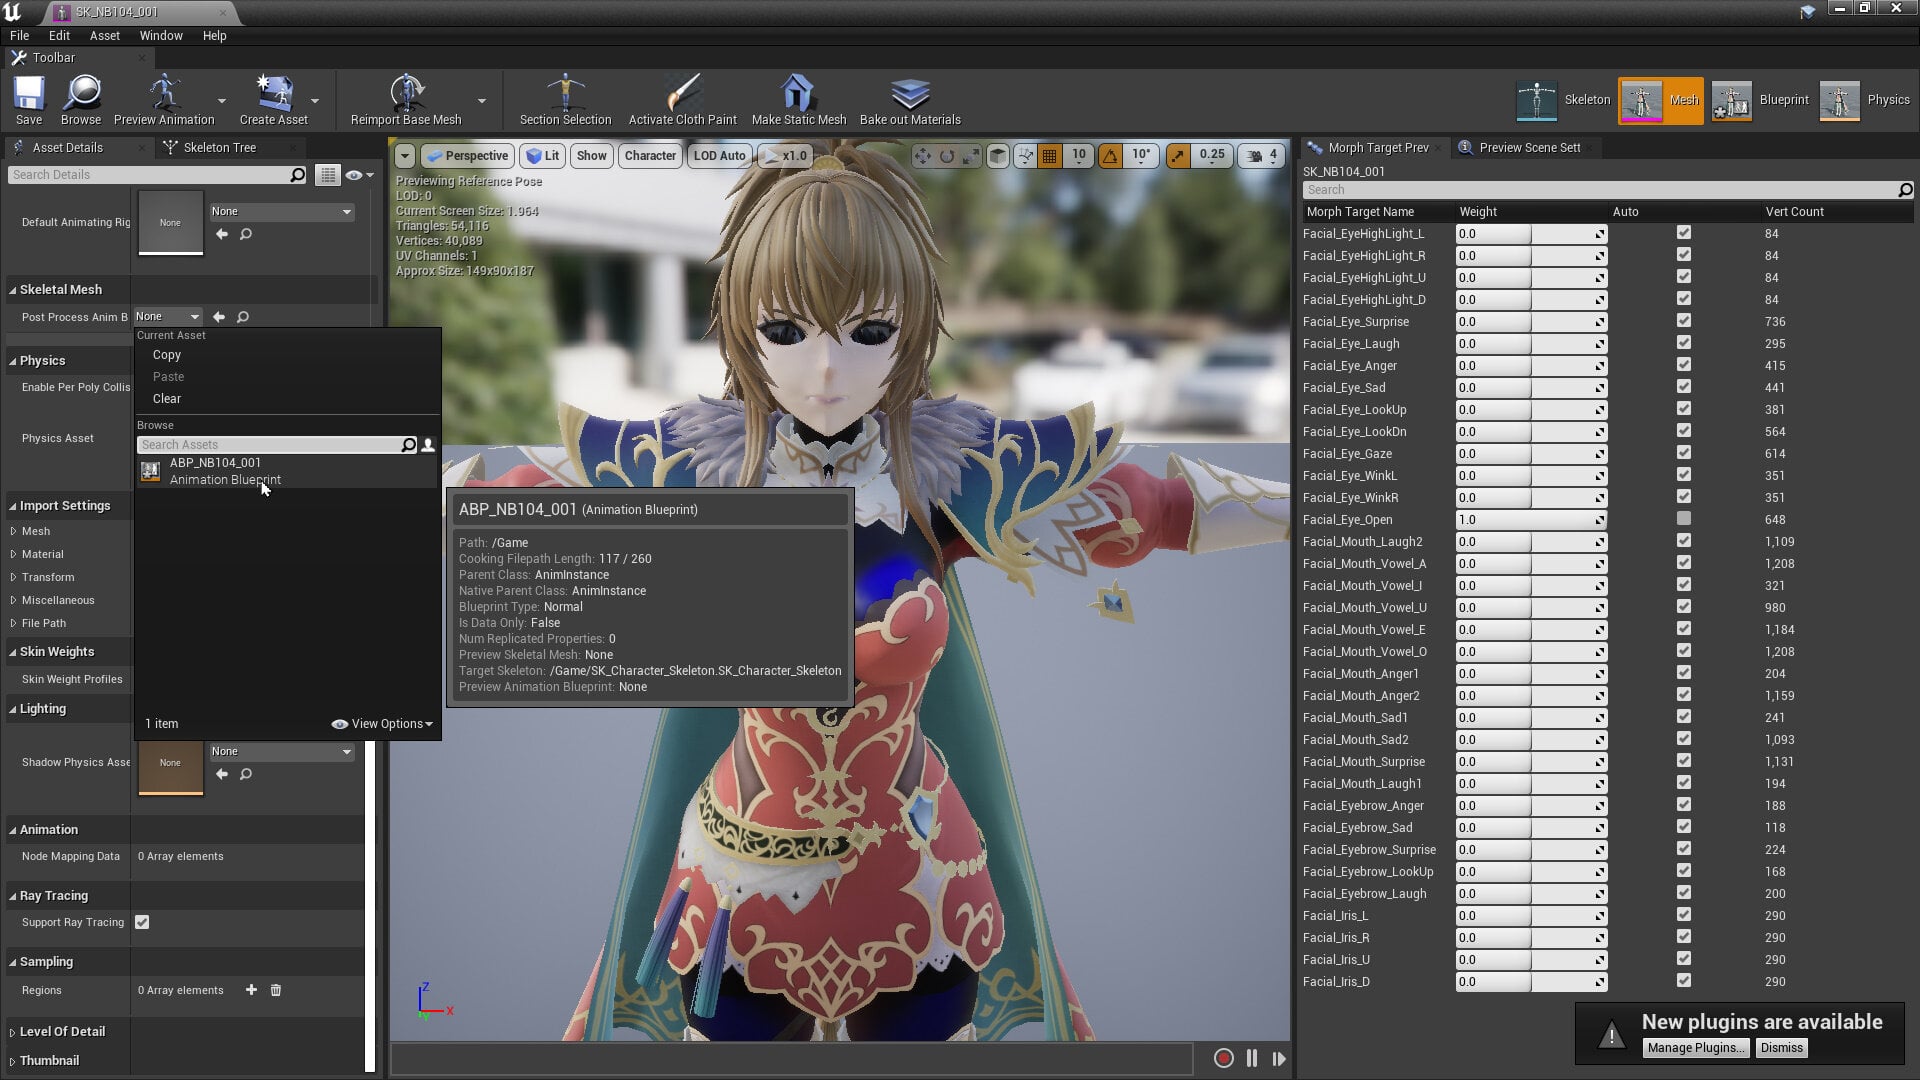Expand the Level Of Detail section

(62, 1032)
